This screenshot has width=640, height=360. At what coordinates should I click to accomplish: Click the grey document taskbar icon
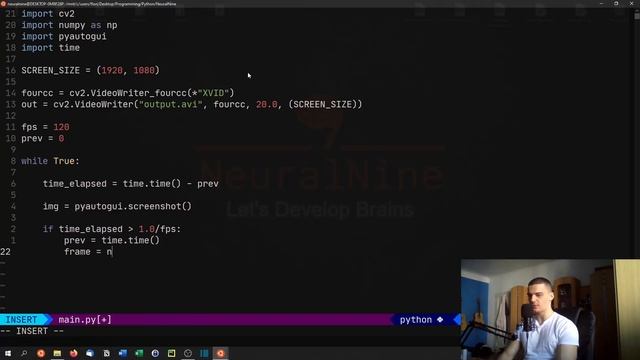tap(106, 353)
